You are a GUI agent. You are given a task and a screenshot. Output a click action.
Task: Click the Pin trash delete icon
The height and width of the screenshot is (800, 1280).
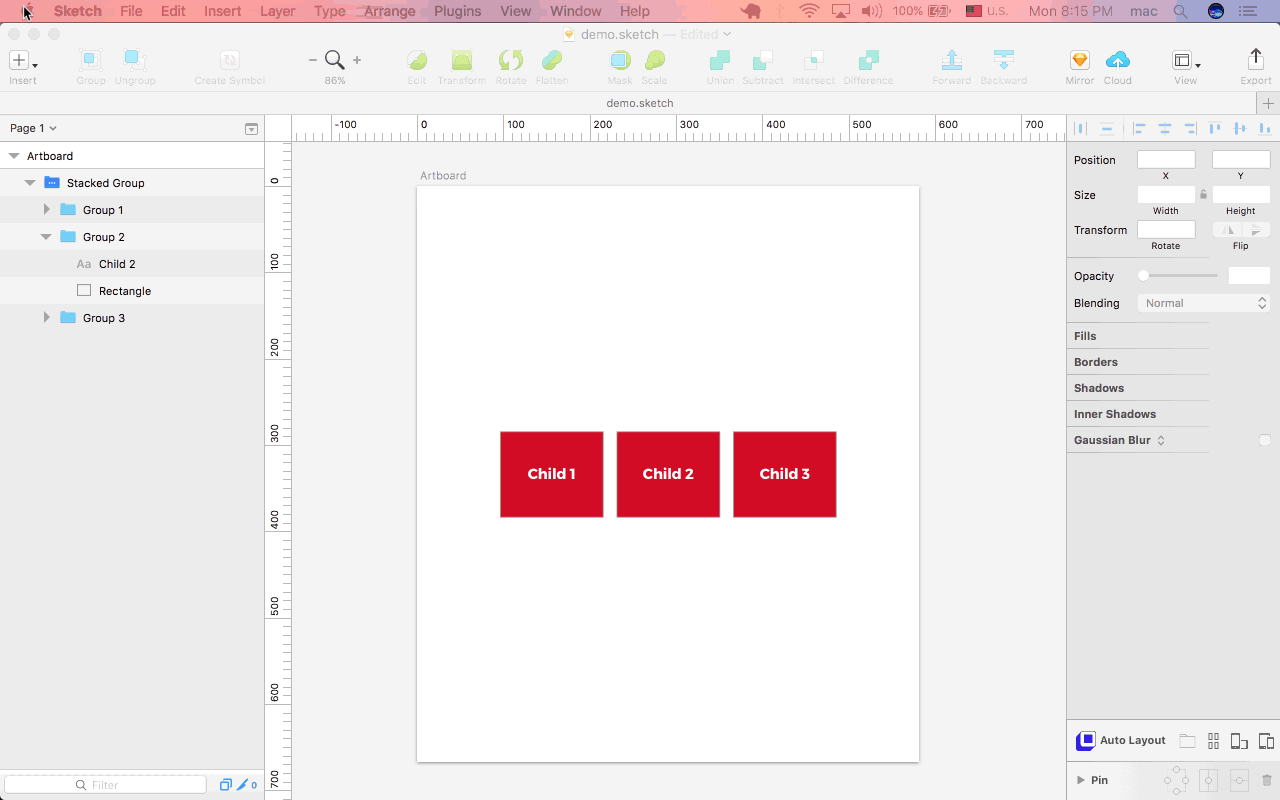point(1266,780)
